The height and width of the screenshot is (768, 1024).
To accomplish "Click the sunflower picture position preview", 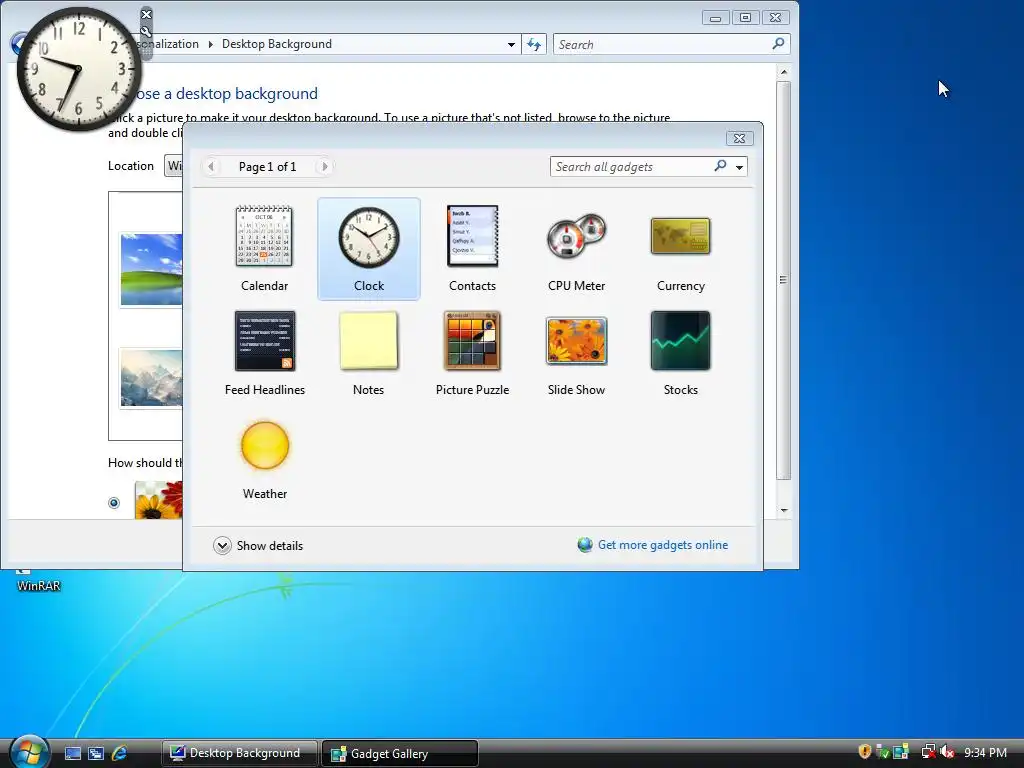I will tap(159, 500).
